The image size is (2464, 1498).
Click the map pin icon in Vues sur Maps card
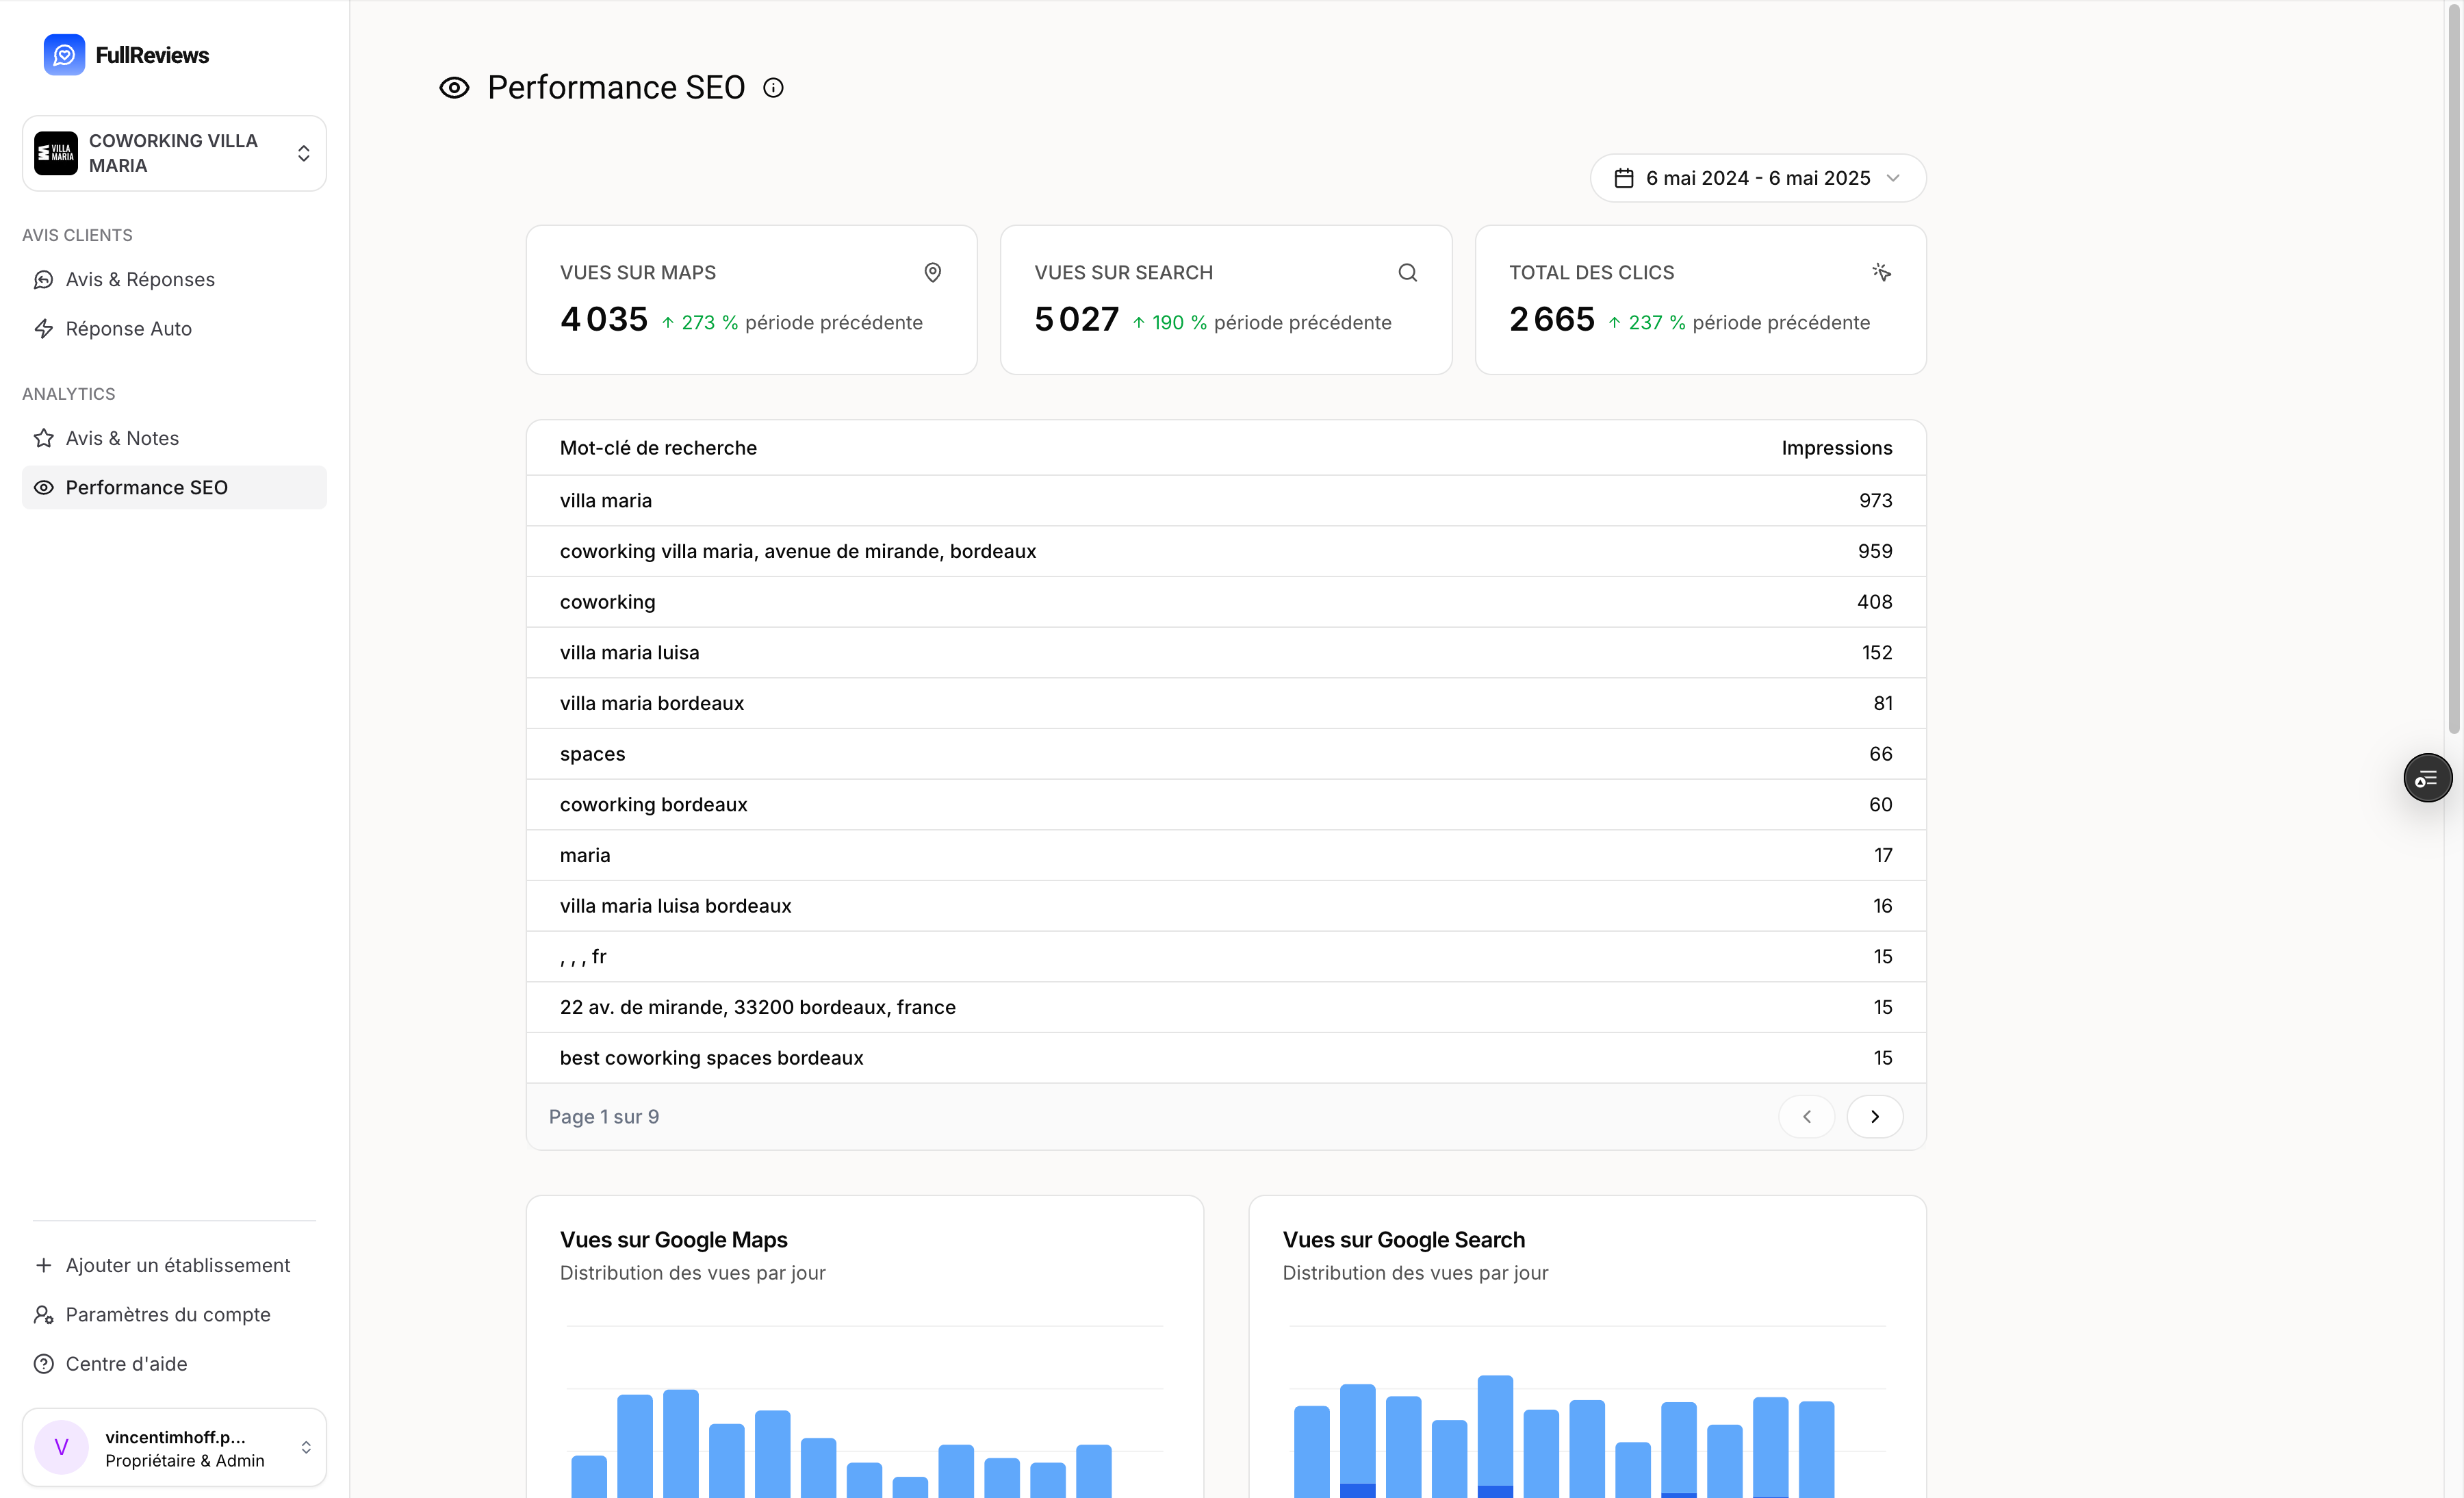[x=932, y=272]
